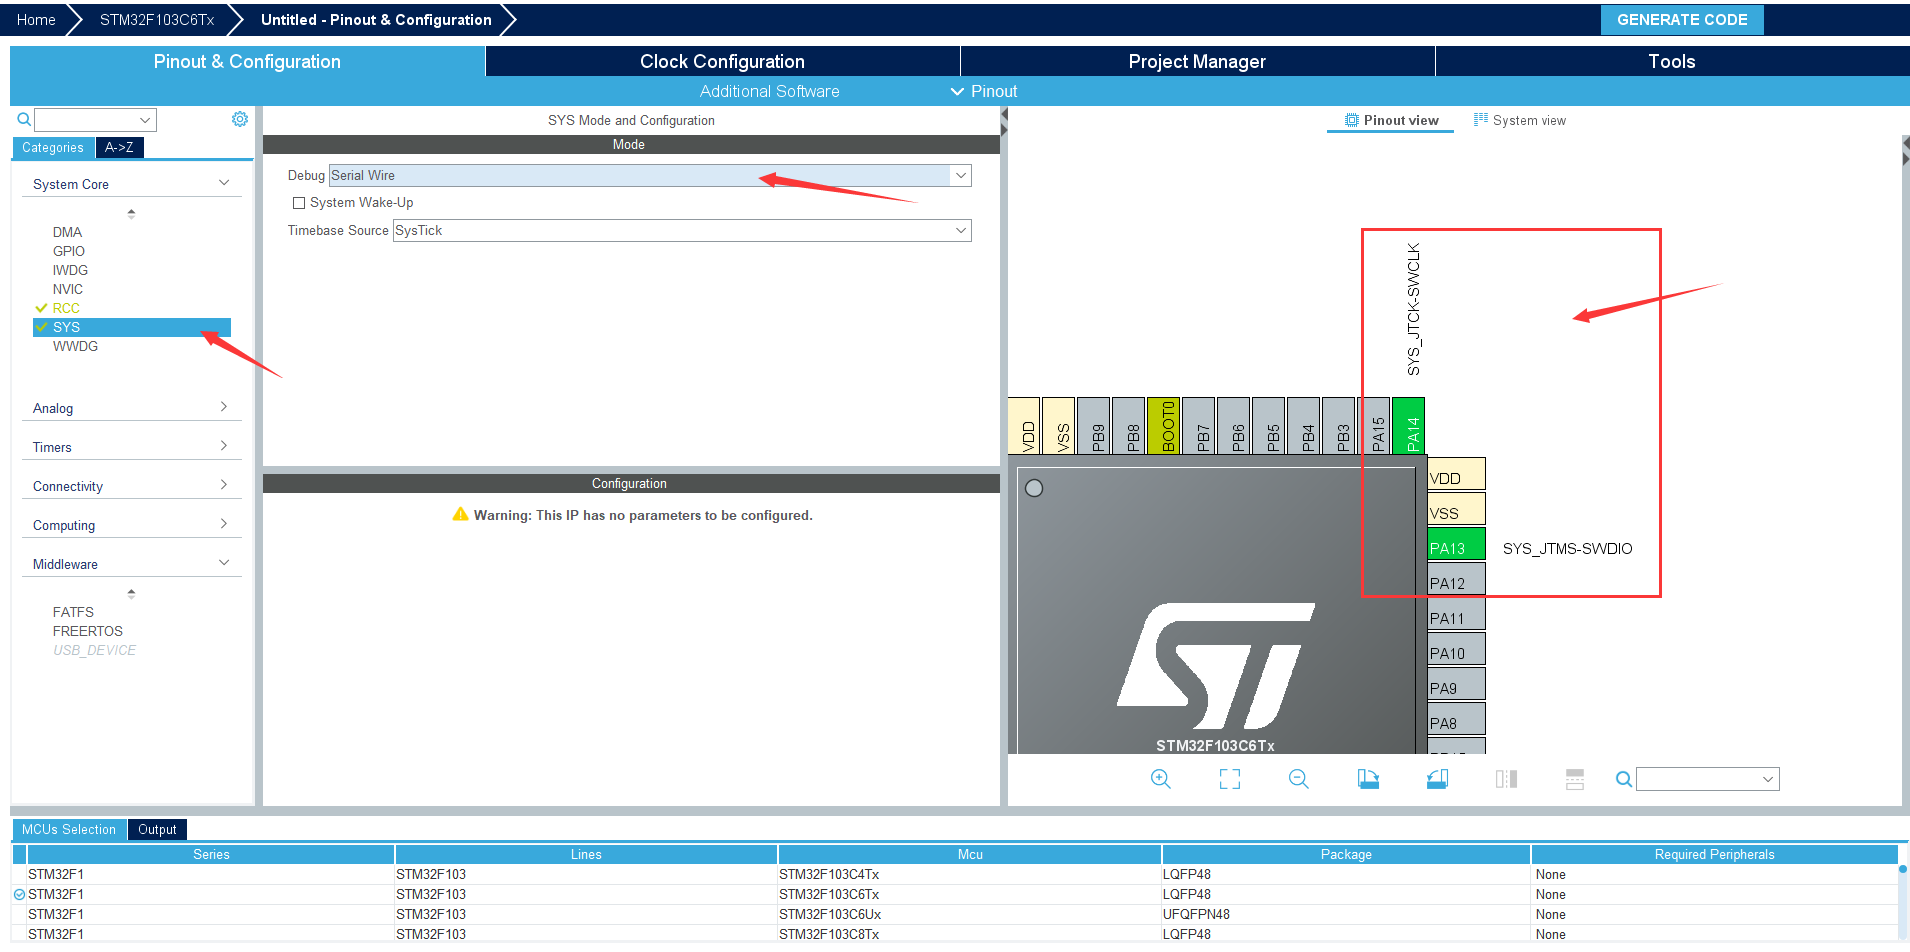Select SYS in System Core
This screenshot has height=952, width=1910.
coord(132,327)
